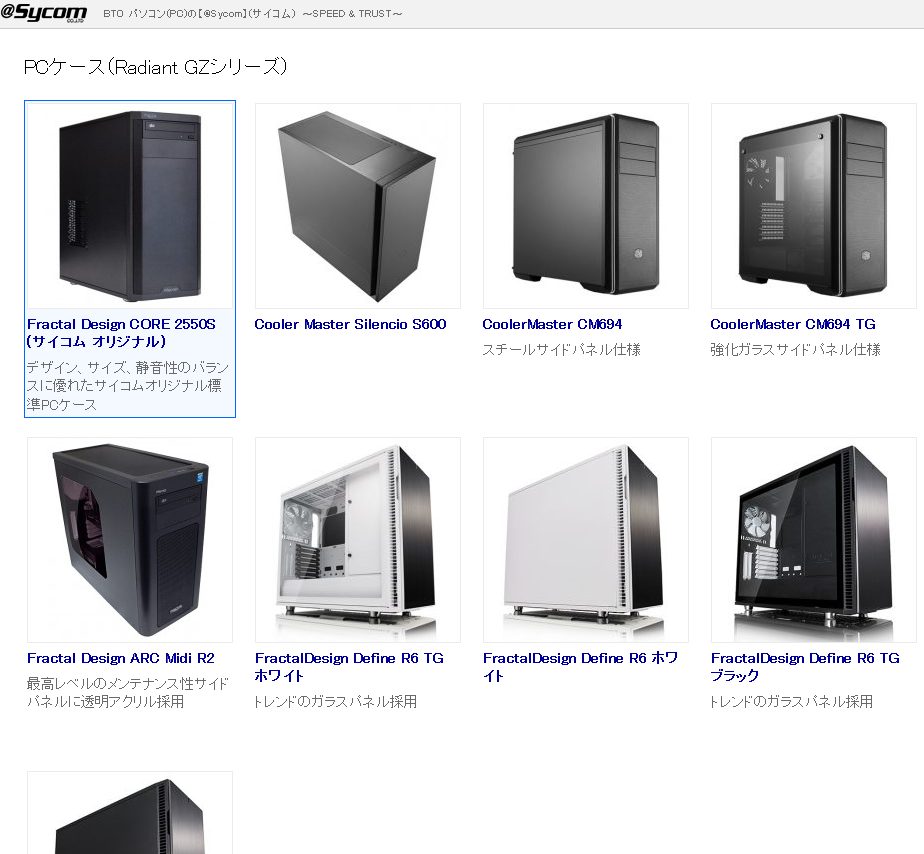
Task: Click the CORE 2550S description text
Action: [127, 386]
